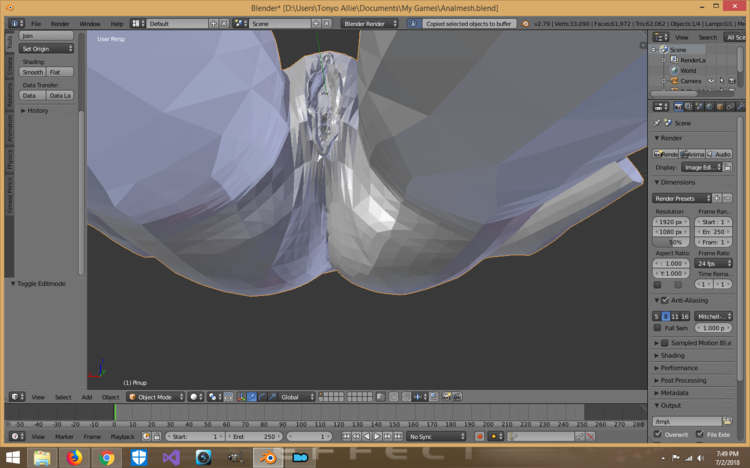750x468 pixels.
Task: Enable the Full Sample checkbox
Action: (658, 328)
